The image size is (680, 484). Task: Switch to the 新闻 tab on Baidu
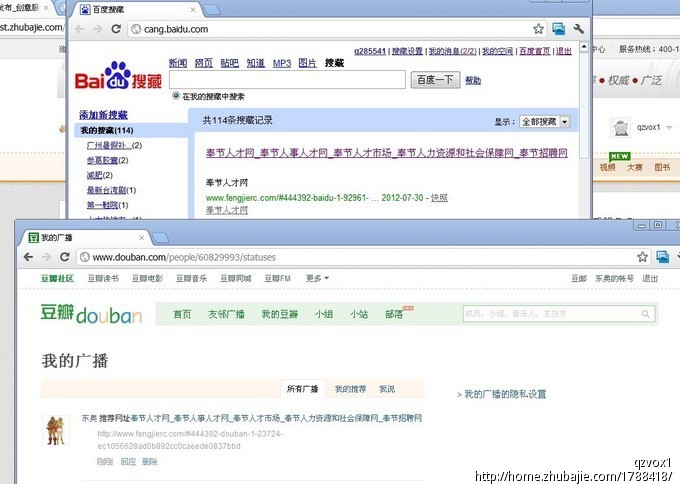tap(178, 63)
